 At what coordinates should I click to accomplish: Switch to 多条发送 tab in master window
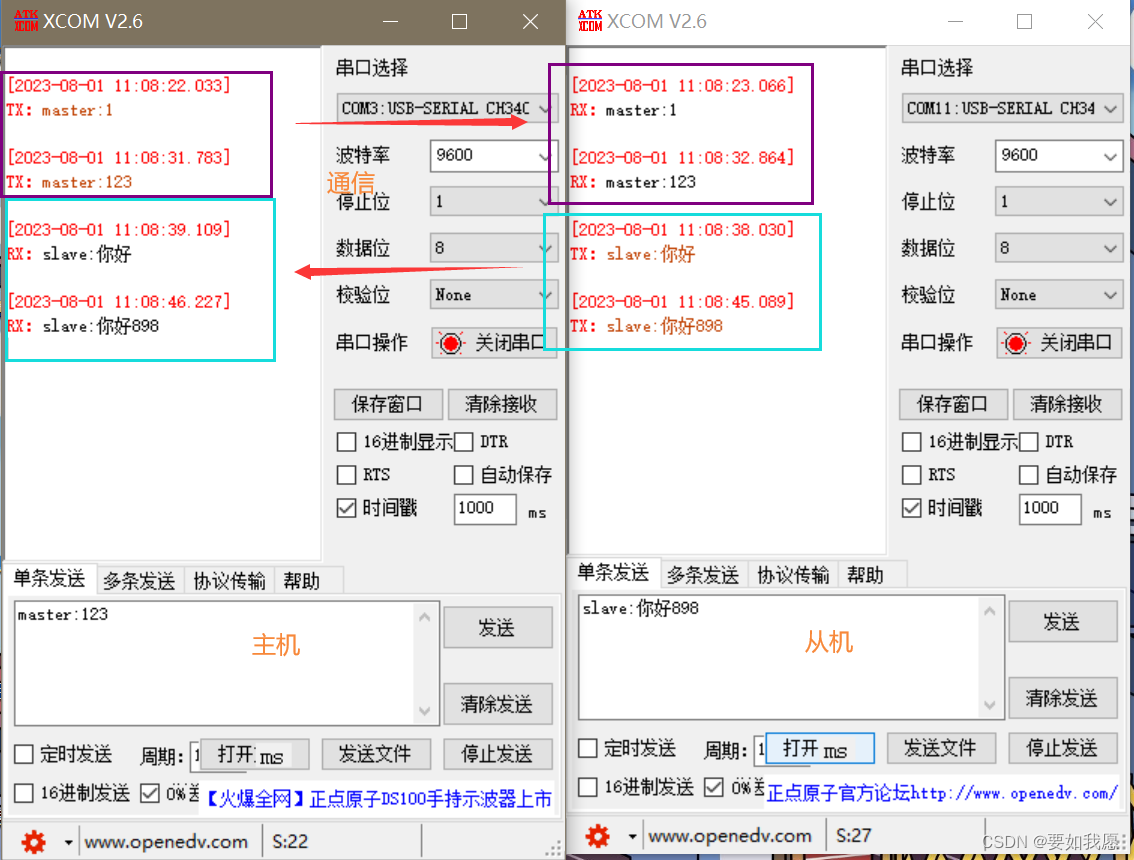[139, 581]
